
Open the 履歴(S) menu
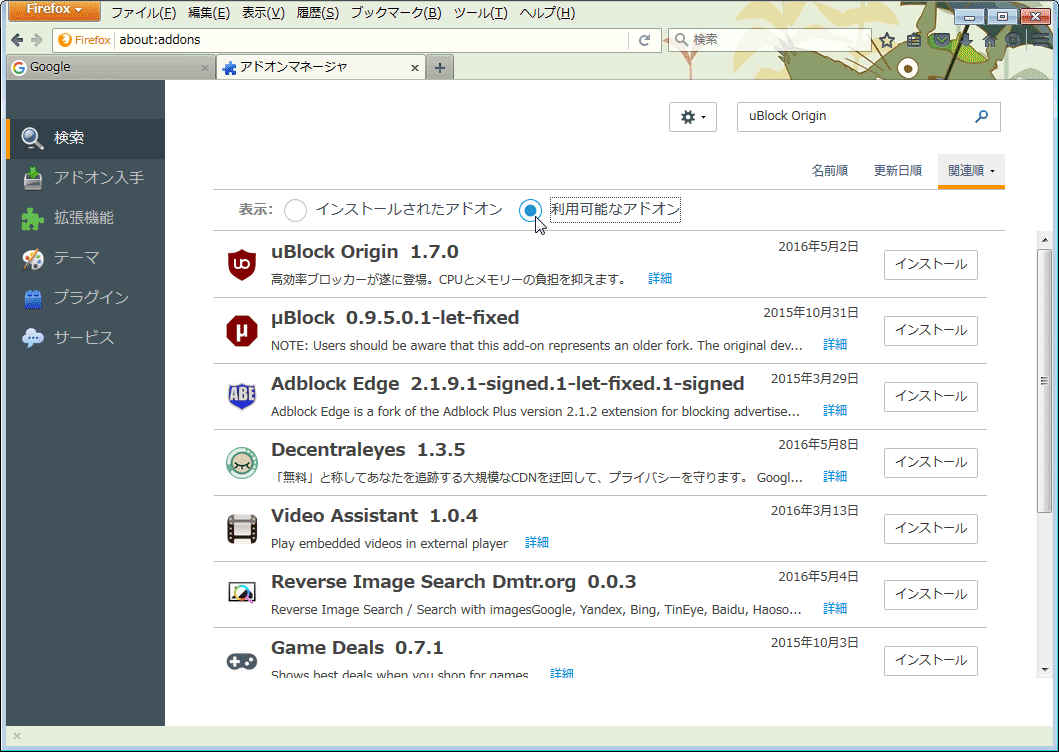tap(317, 13)
